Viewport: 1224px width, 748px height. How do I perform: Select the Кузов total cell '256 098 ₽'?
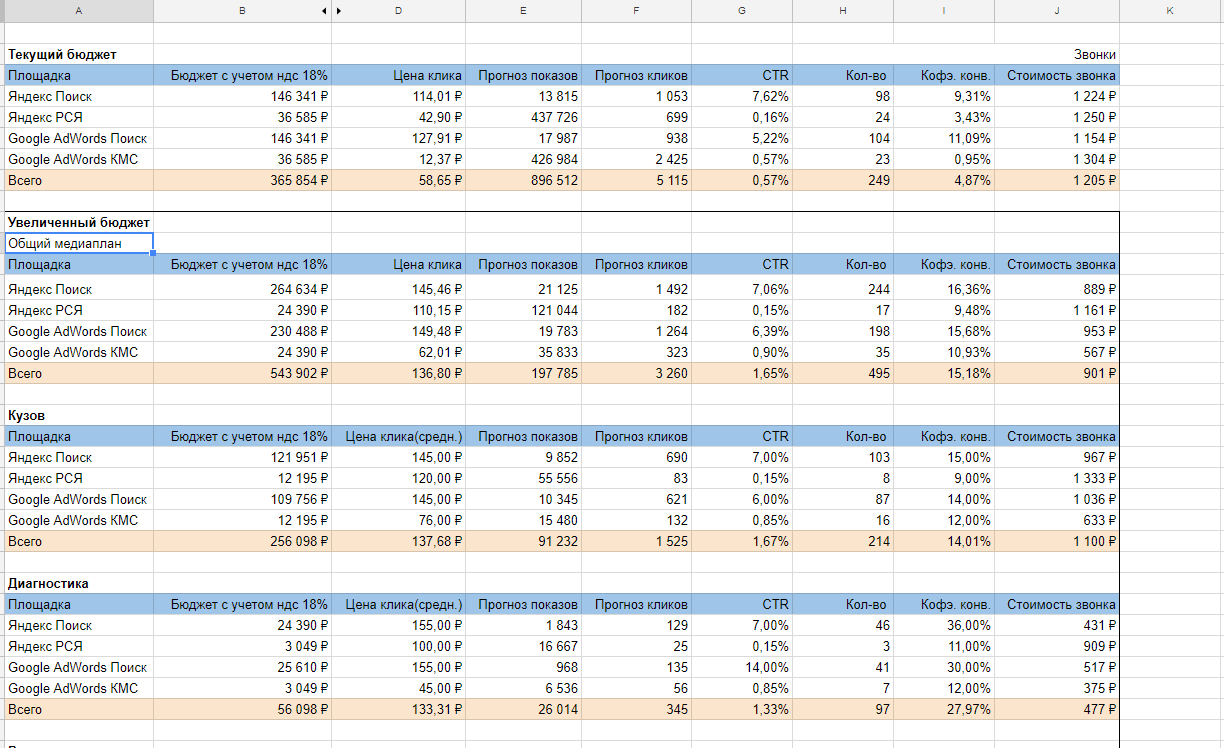(242, 541)
